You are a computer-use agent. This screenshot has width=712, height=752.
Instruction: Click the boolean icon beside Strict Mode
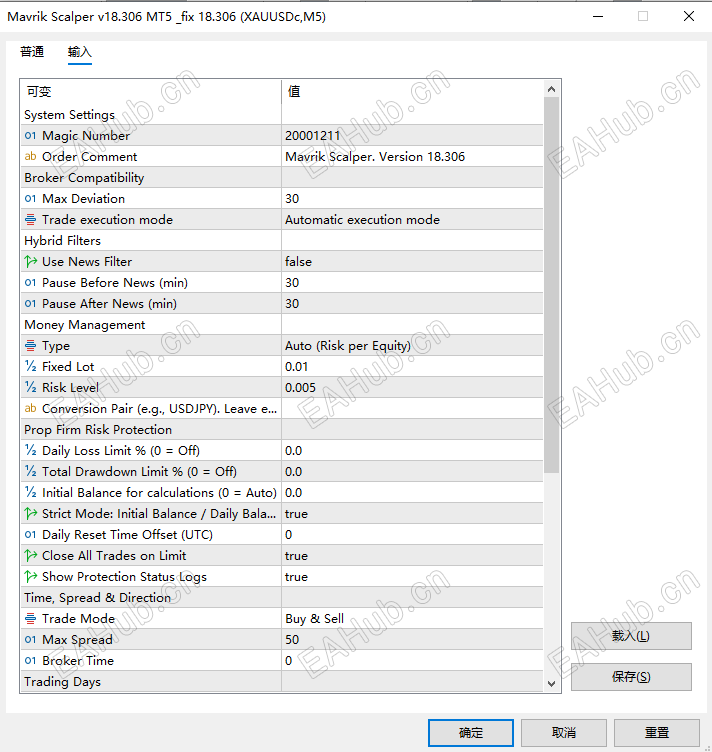(x=30, y=514)
